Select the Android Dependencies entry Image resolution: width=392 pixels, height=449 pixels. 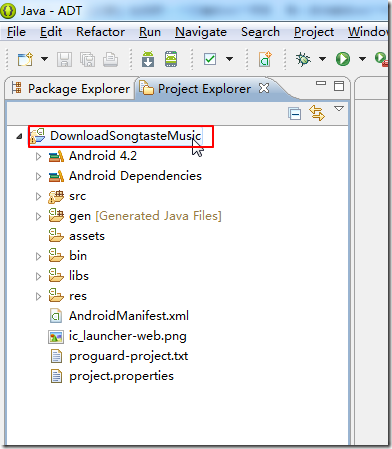[135, 176]
